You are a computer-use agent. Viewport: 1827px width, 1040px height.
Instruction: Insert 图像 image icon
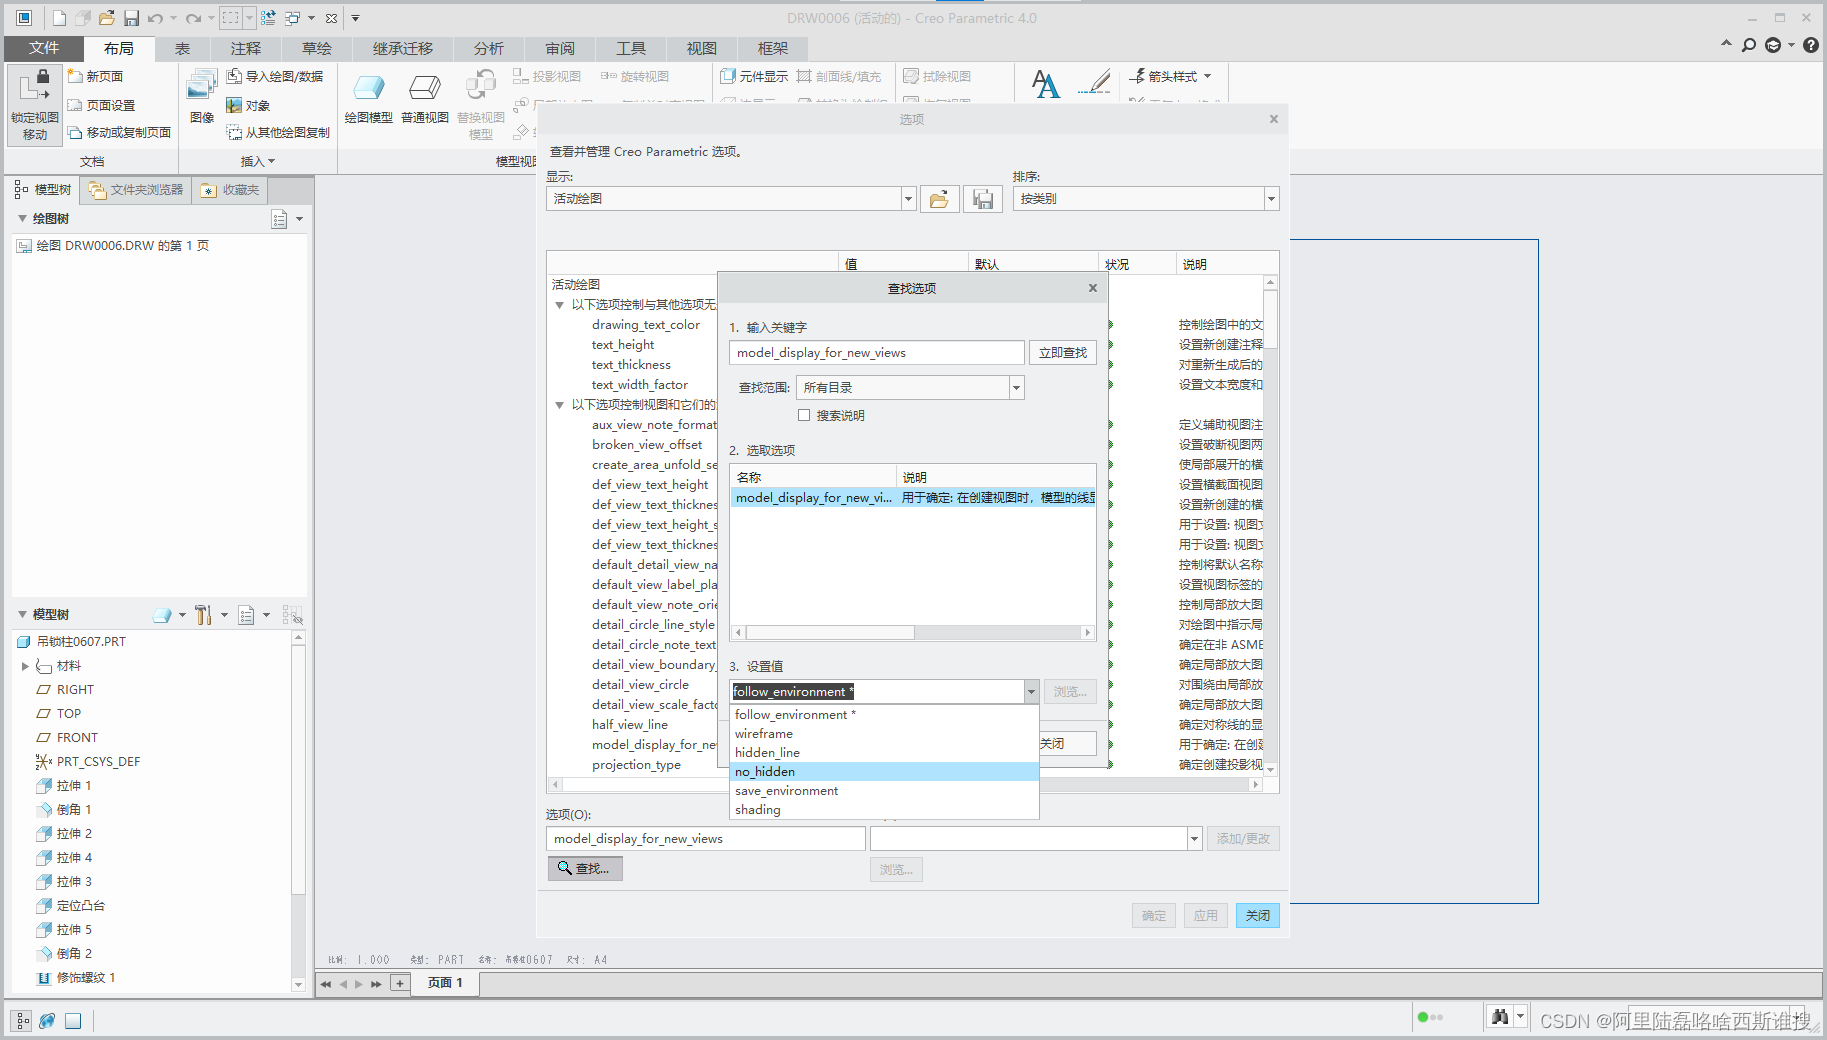[202, 97]
